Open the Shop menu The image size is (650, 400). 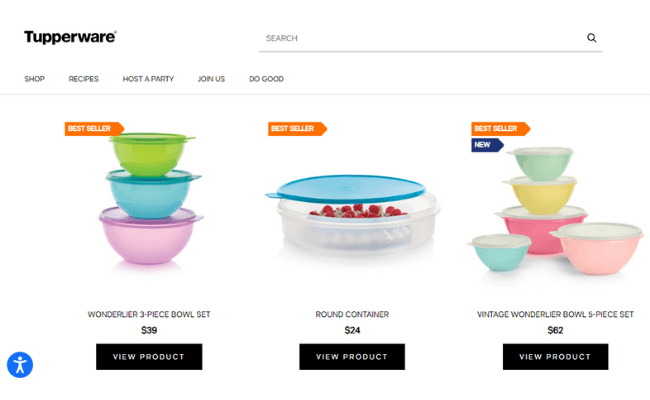coord(34,79)
